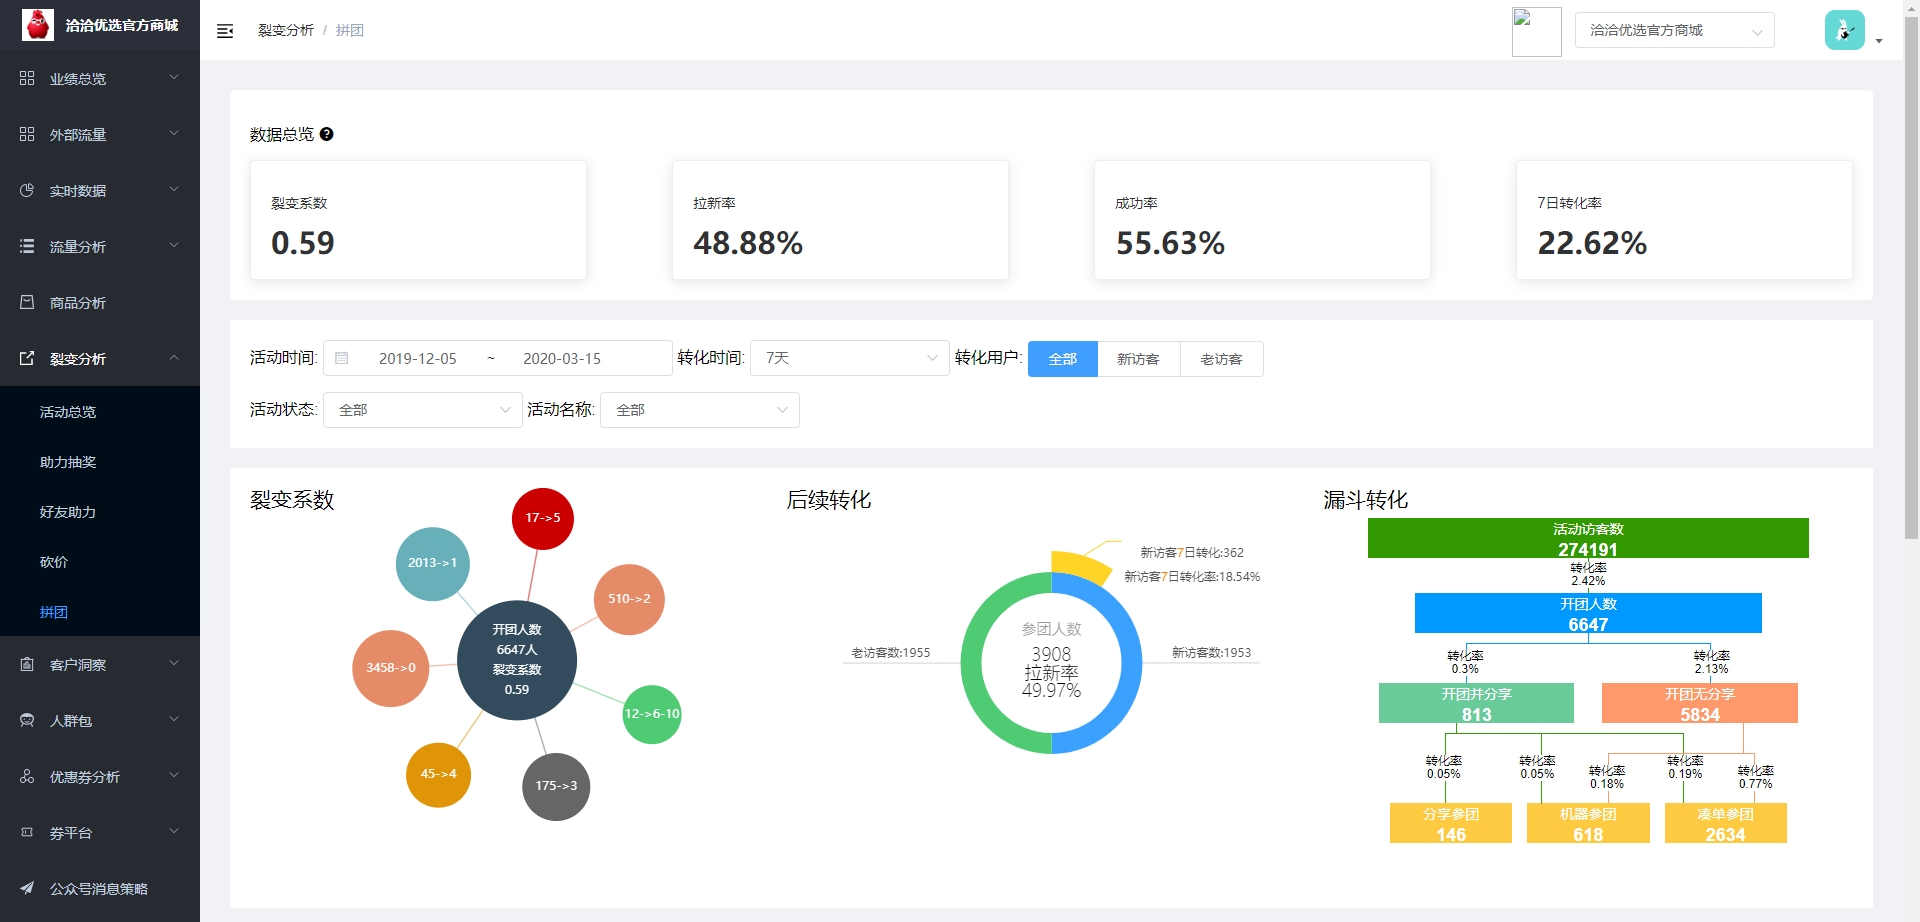
Task: Click the 公众号消息策略 paper plane icon
Action: coord(27,888)
